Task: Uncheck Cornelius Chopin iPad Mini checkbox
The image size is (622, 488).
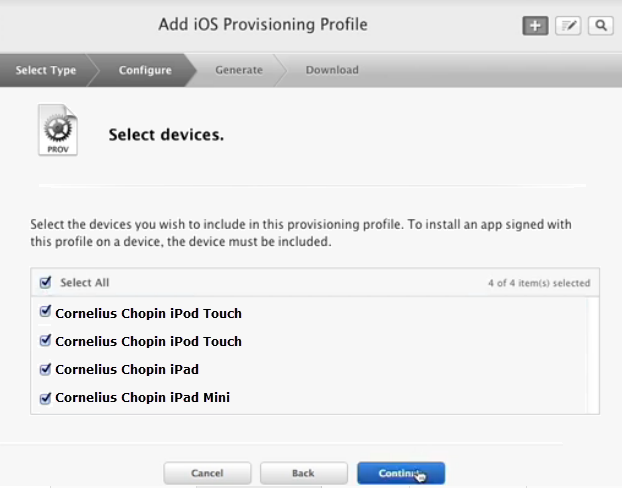Action: (45, 398)
